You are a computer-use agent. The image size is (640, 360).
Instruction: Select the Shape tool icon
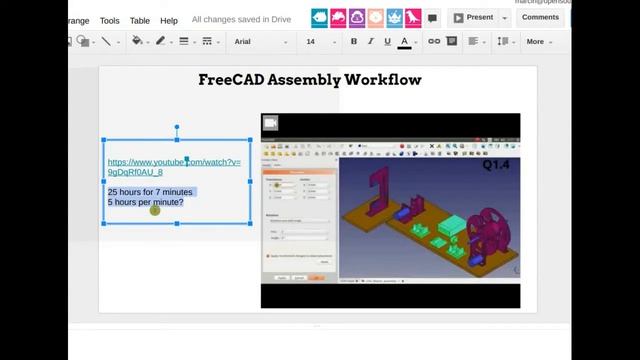pos(83,41)
